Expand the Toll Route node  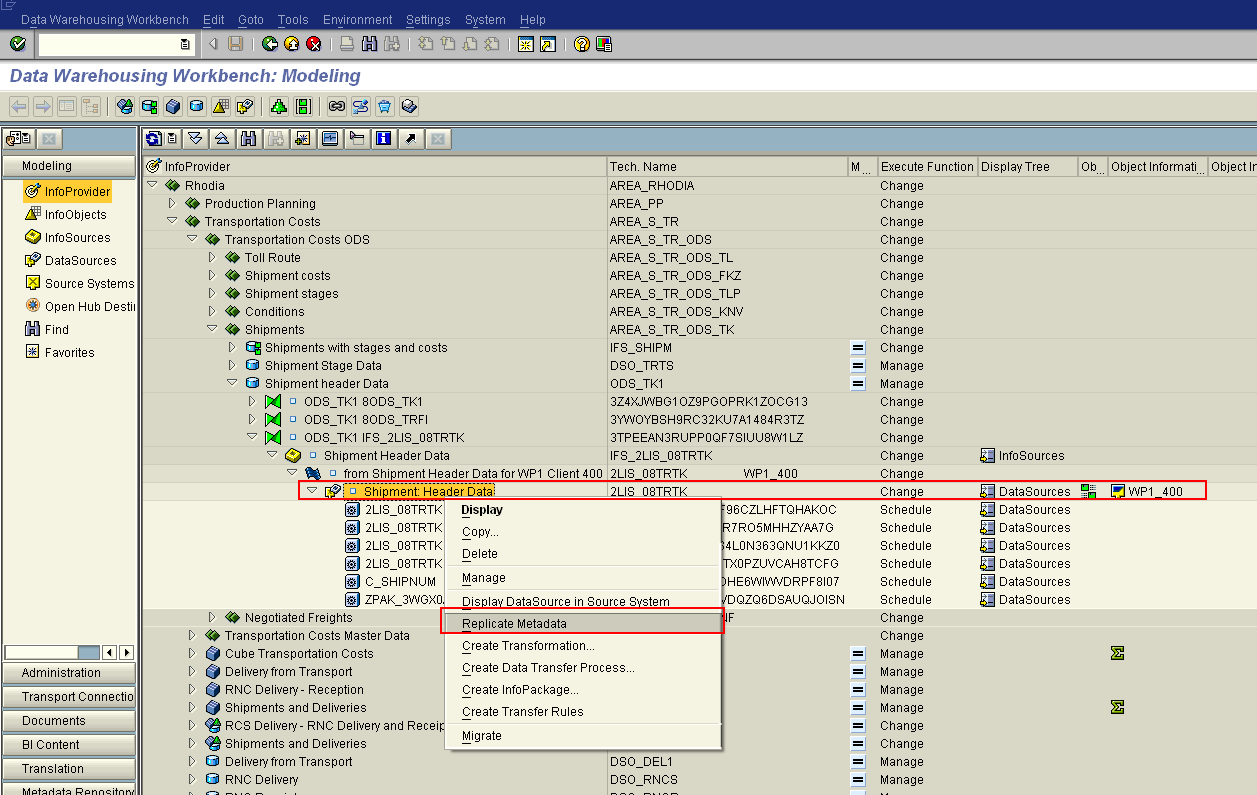coord(212,257)
